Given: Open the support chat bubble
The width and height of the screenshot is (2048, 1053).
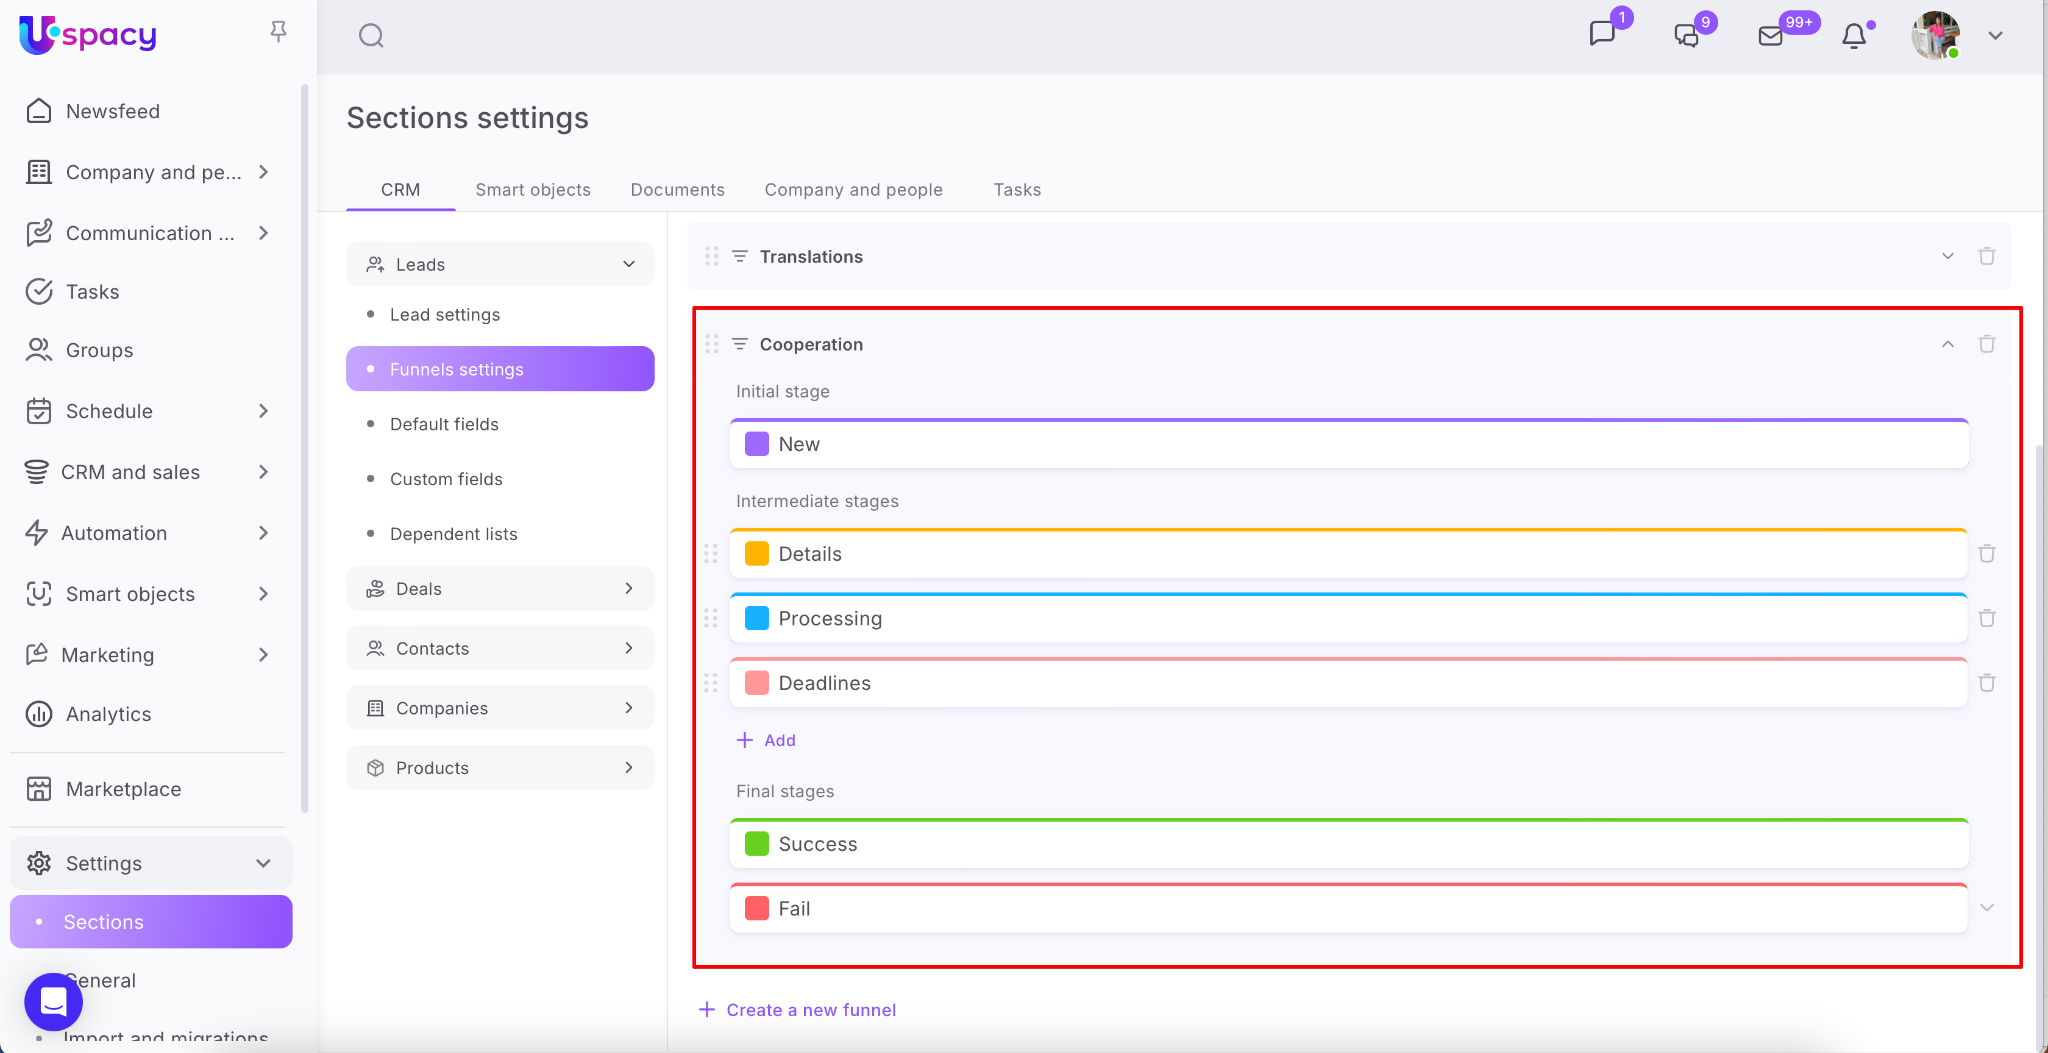Looking at the screenshot, I should [x=53, y=1001].
